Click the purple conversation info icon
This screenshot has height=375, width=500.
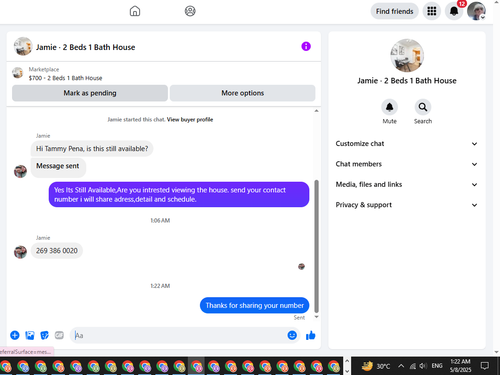pos(306,46)
